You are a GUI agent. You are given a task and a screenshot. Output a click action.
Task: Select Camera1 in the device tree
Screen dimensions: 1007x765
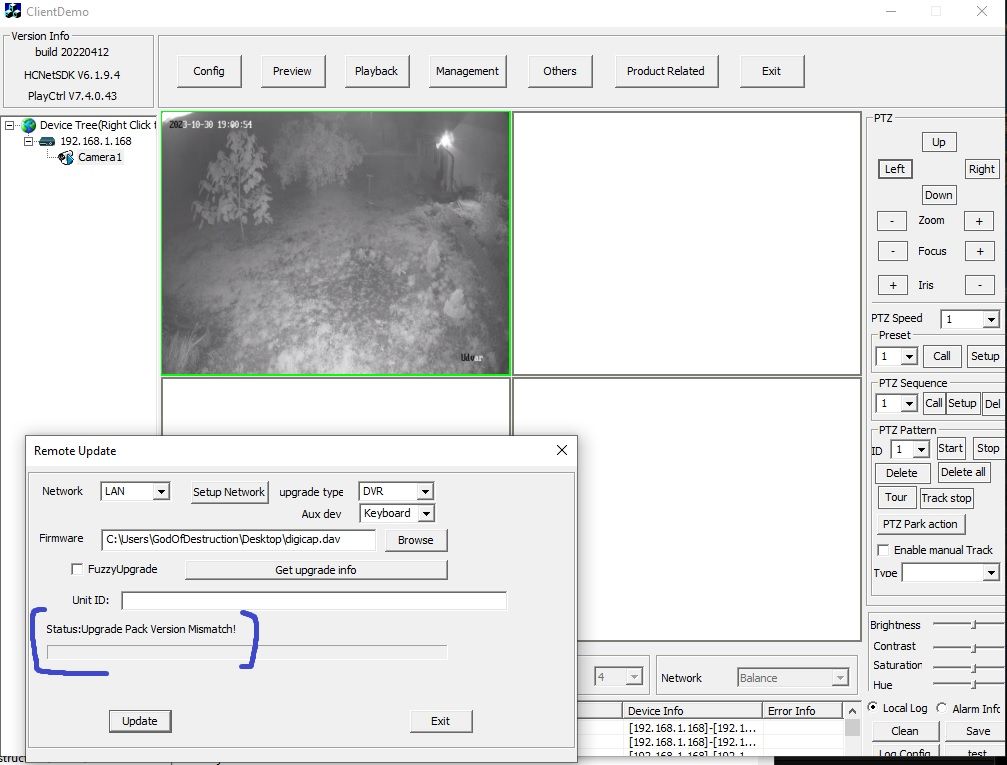click(x=100, y=157)
